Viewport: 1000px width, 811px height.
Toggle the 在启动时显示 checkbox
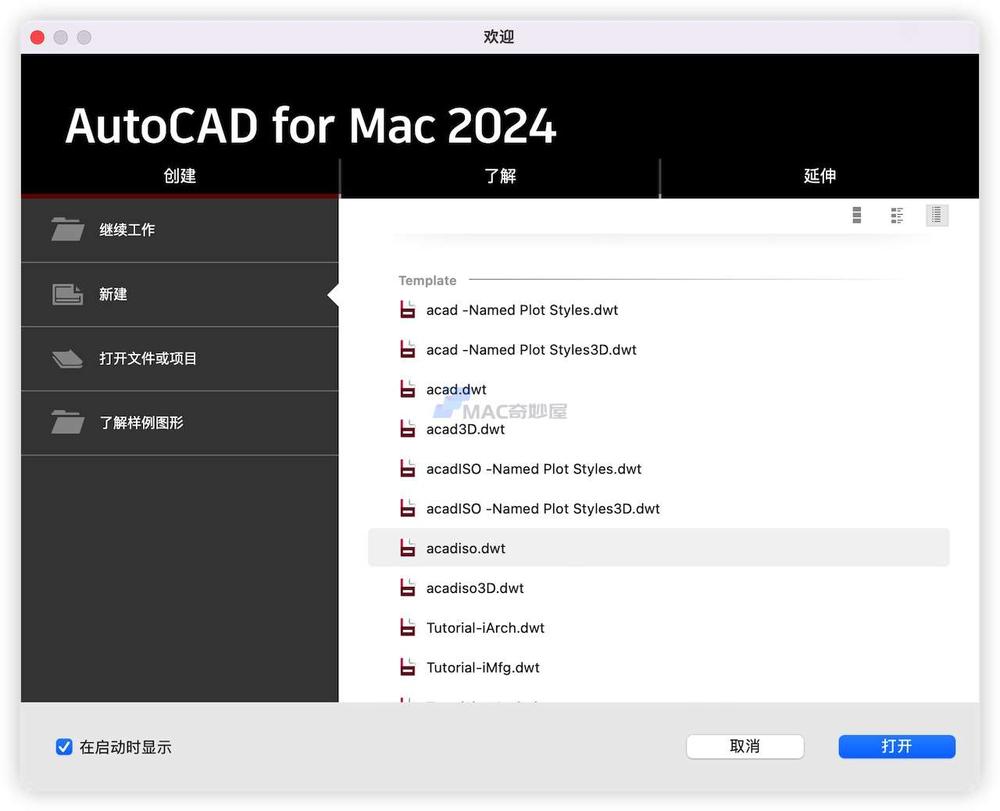coord(64,747)
